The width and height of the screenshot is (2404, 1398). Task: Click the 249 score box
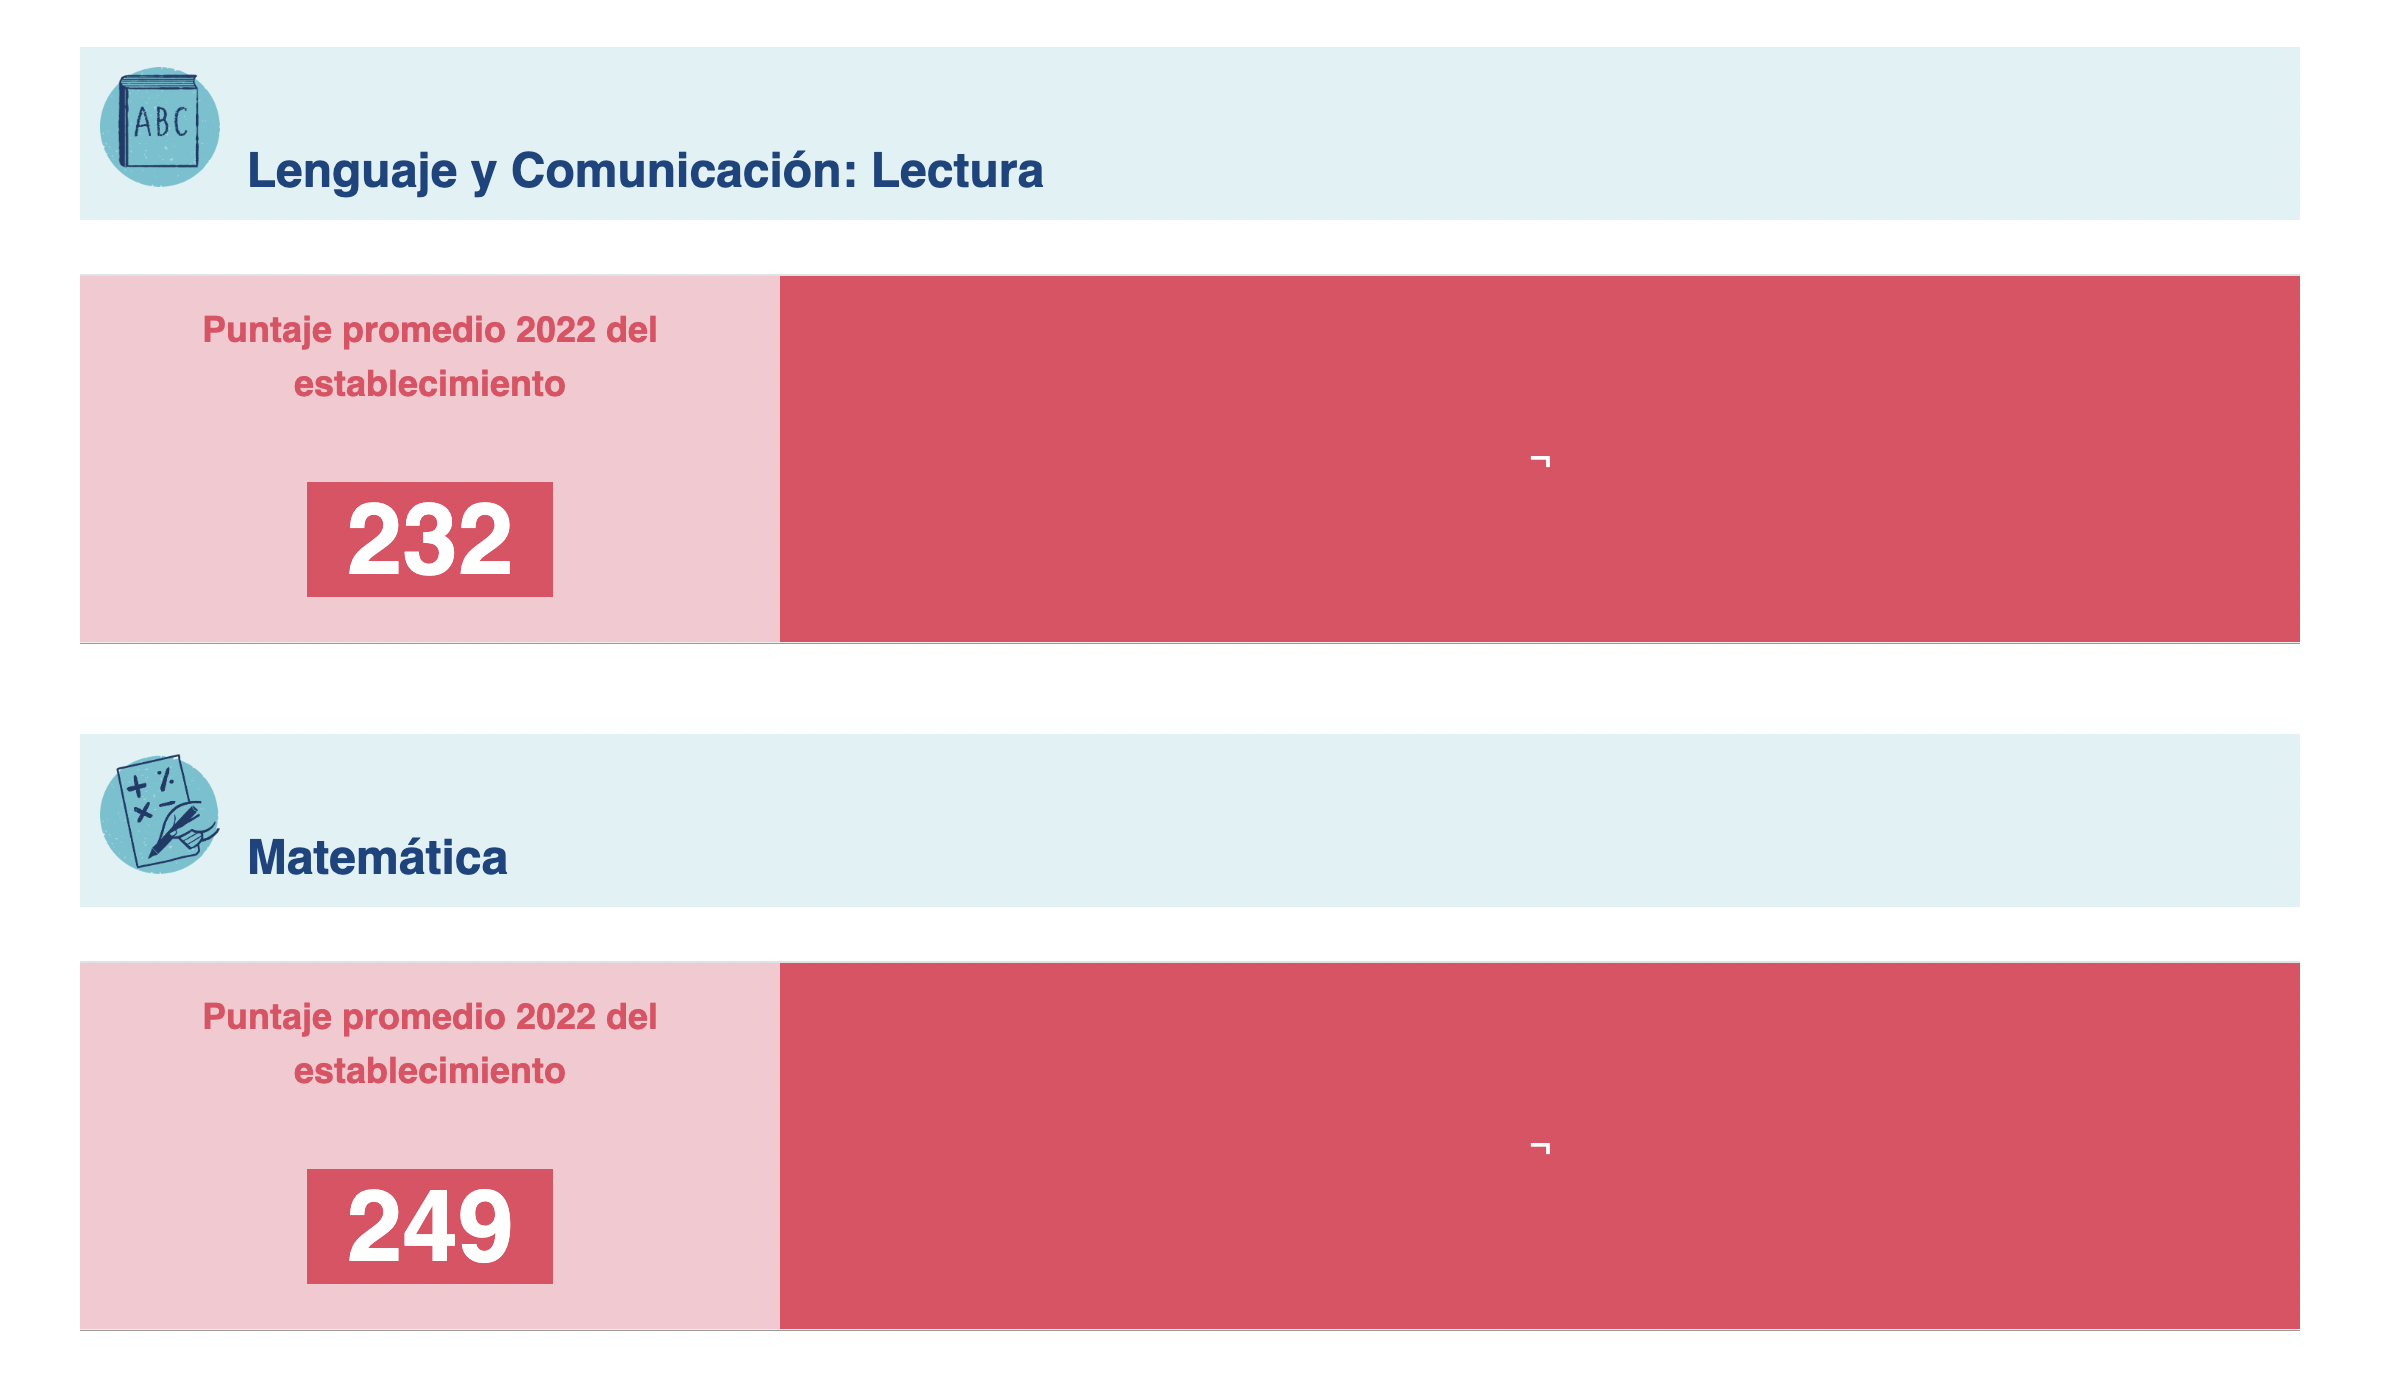pos(429,1226)
